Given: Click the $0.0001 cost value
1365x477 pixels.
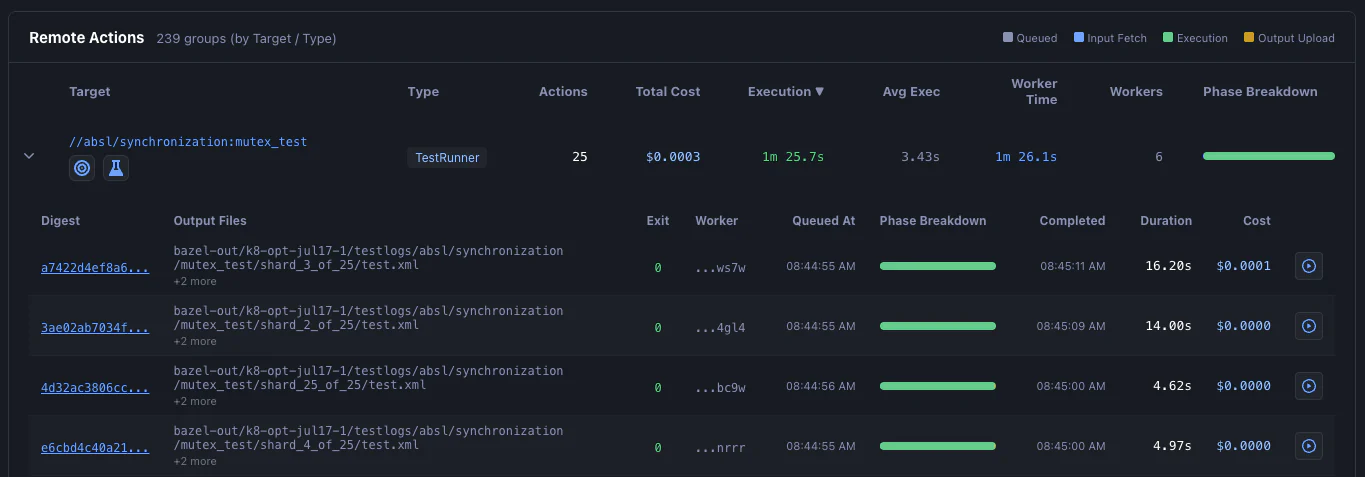Looking at the screenshot, I should pyautogui.click(x=1243, y=266).
